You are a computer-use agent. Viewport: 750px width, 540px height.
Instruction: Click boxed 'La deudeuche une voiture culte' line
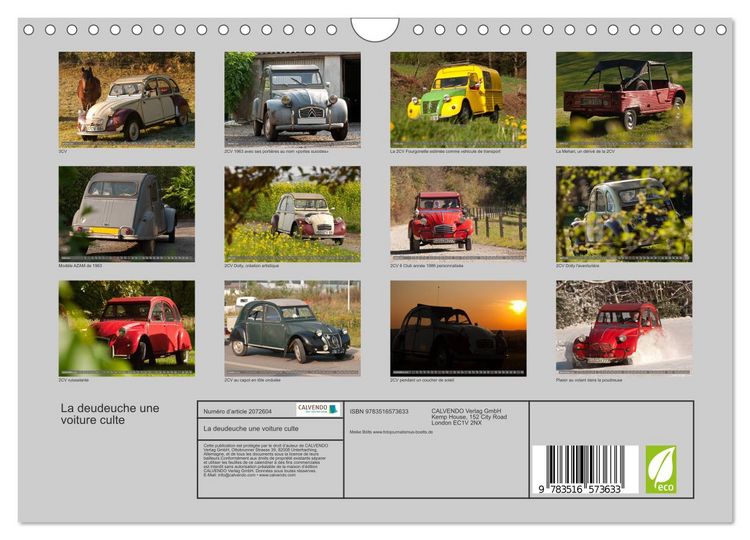(x=251, y=429)
